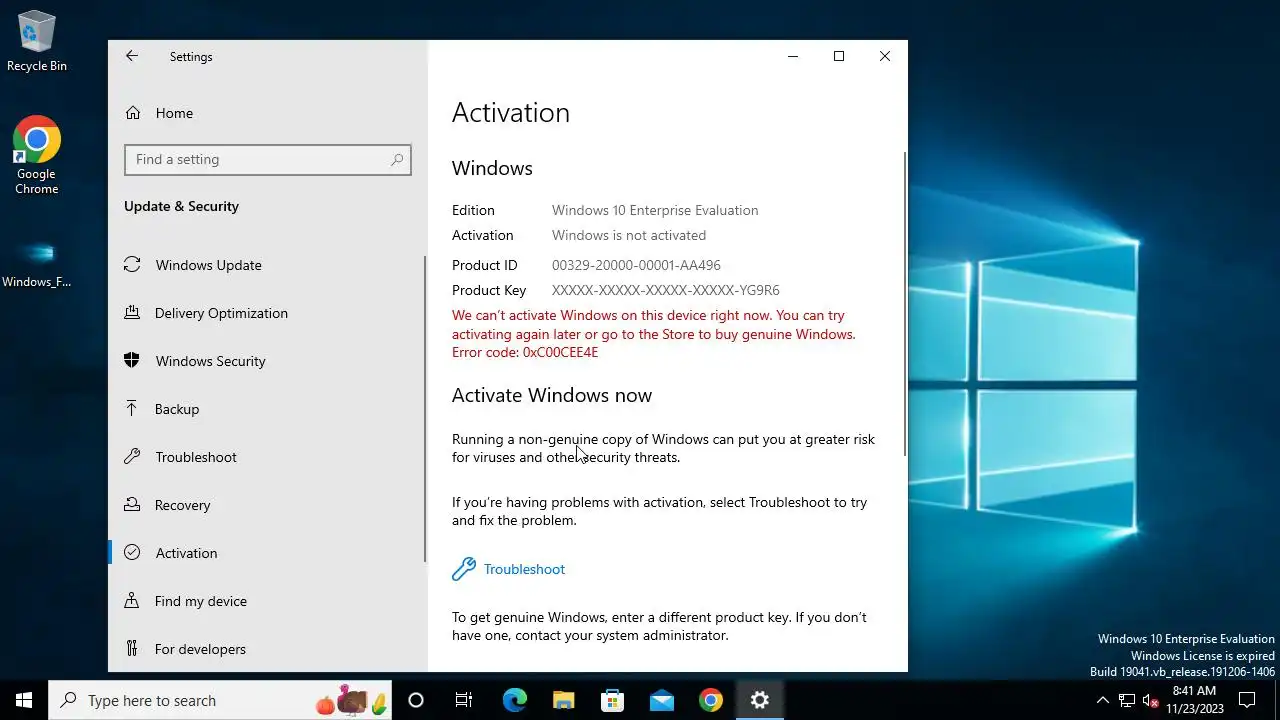This screenshot has height=720, width=1280.
Task: Select Troubleshoot in the sidebar
Action: (266, 457)
